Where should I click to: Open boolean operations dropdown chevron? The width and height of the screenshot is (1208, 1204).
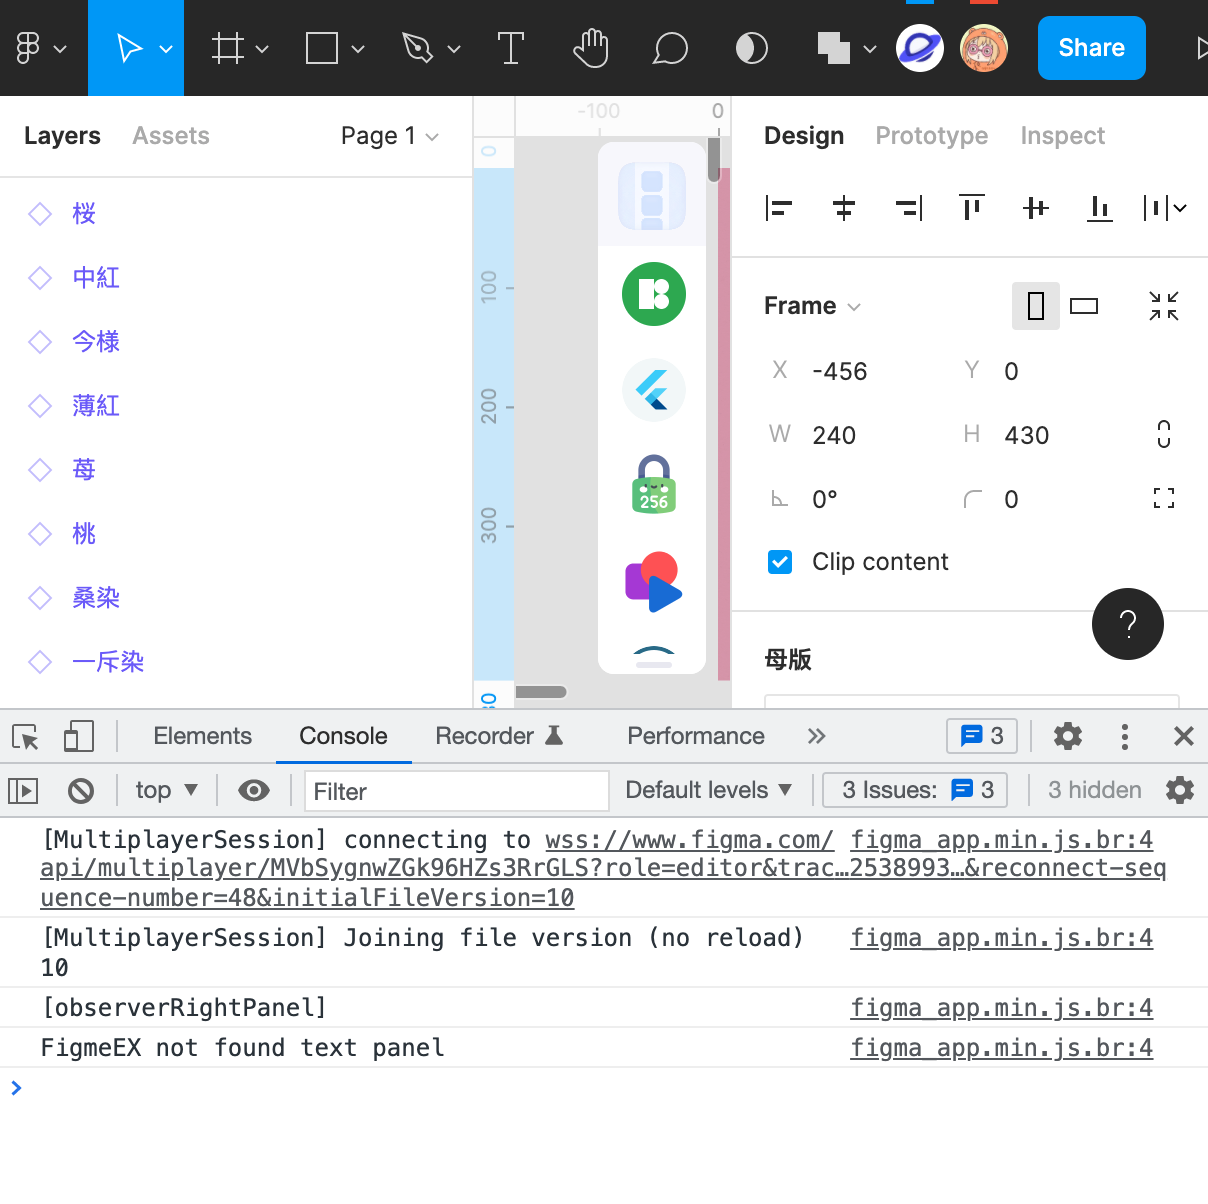(870, 48)
